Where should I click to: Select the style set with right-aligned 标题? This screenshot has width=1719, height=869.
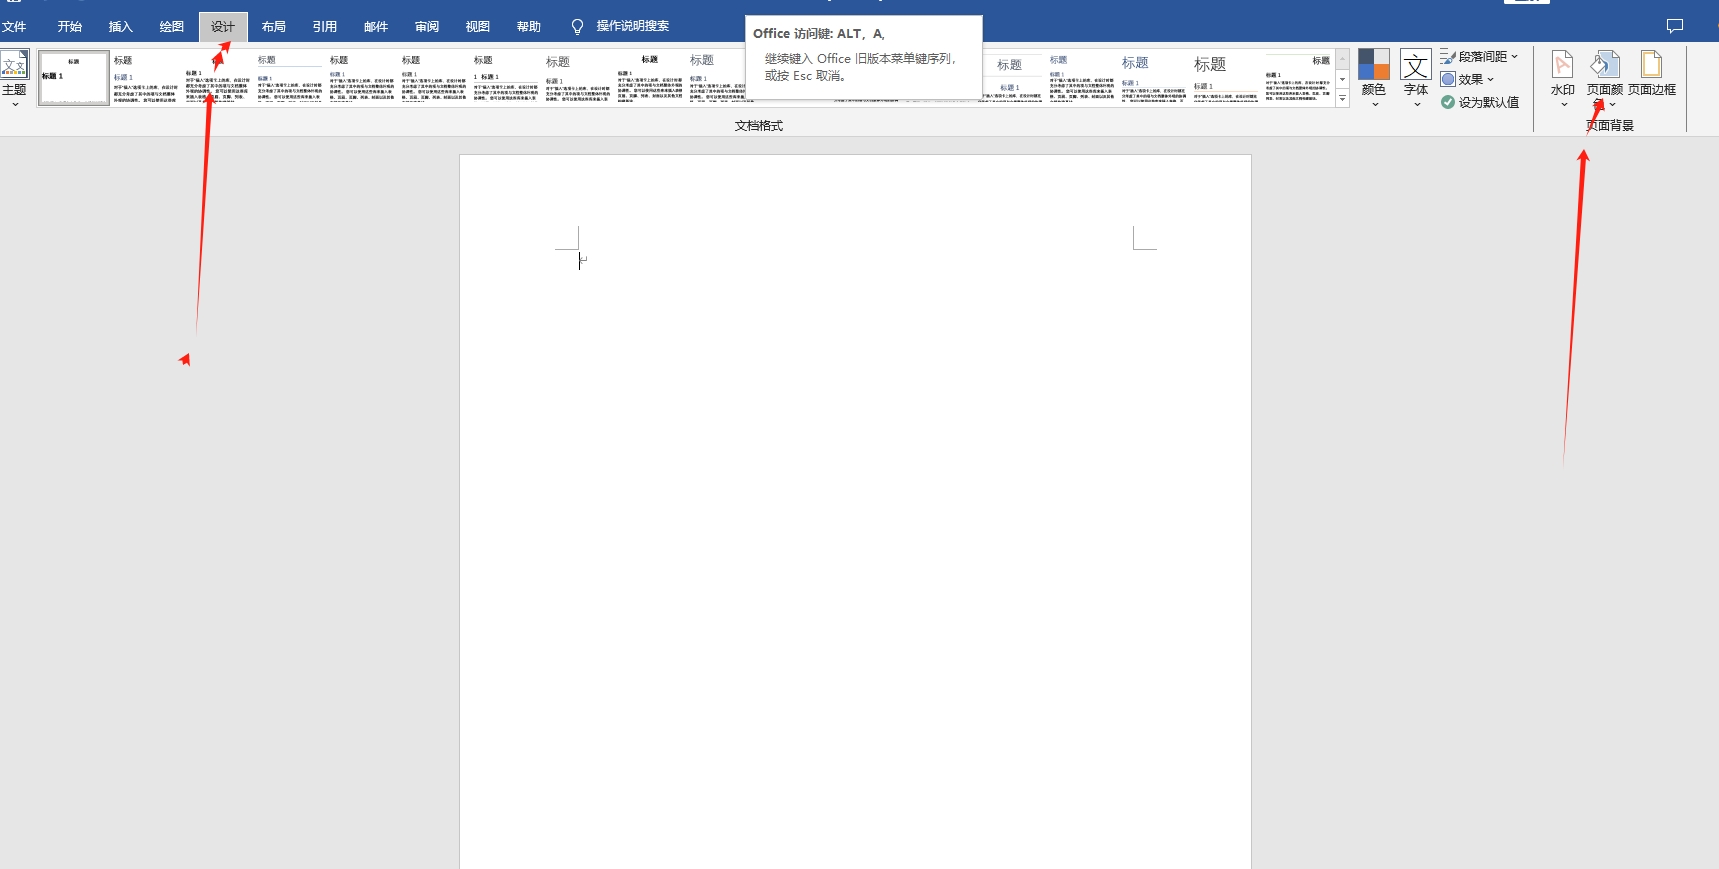click(x=1298, y=78)
